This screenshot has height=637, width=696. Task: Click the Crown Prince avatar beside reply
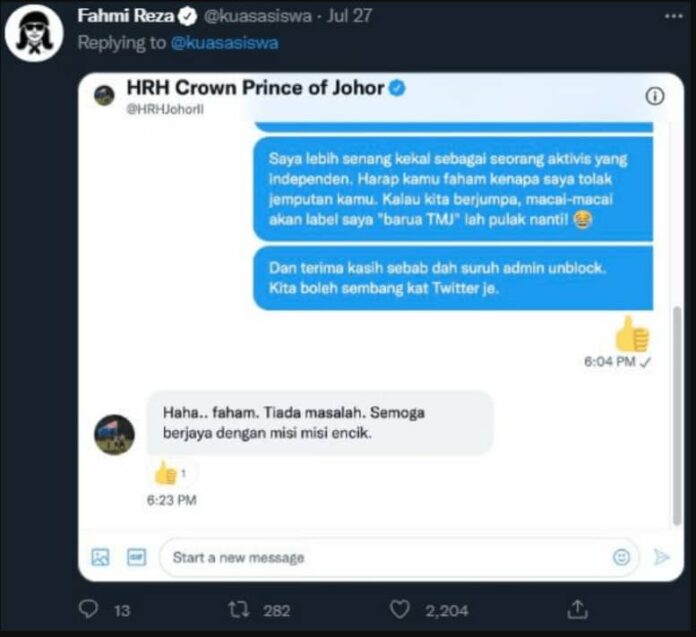click(x=114, y=435)
